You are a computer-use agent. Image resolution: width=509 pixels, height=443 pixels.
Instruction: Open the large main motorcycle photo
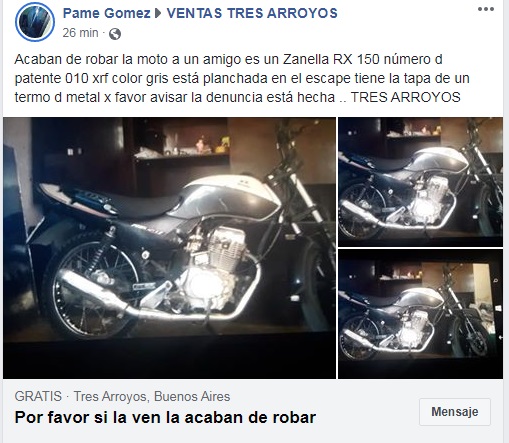click(169, 248)
